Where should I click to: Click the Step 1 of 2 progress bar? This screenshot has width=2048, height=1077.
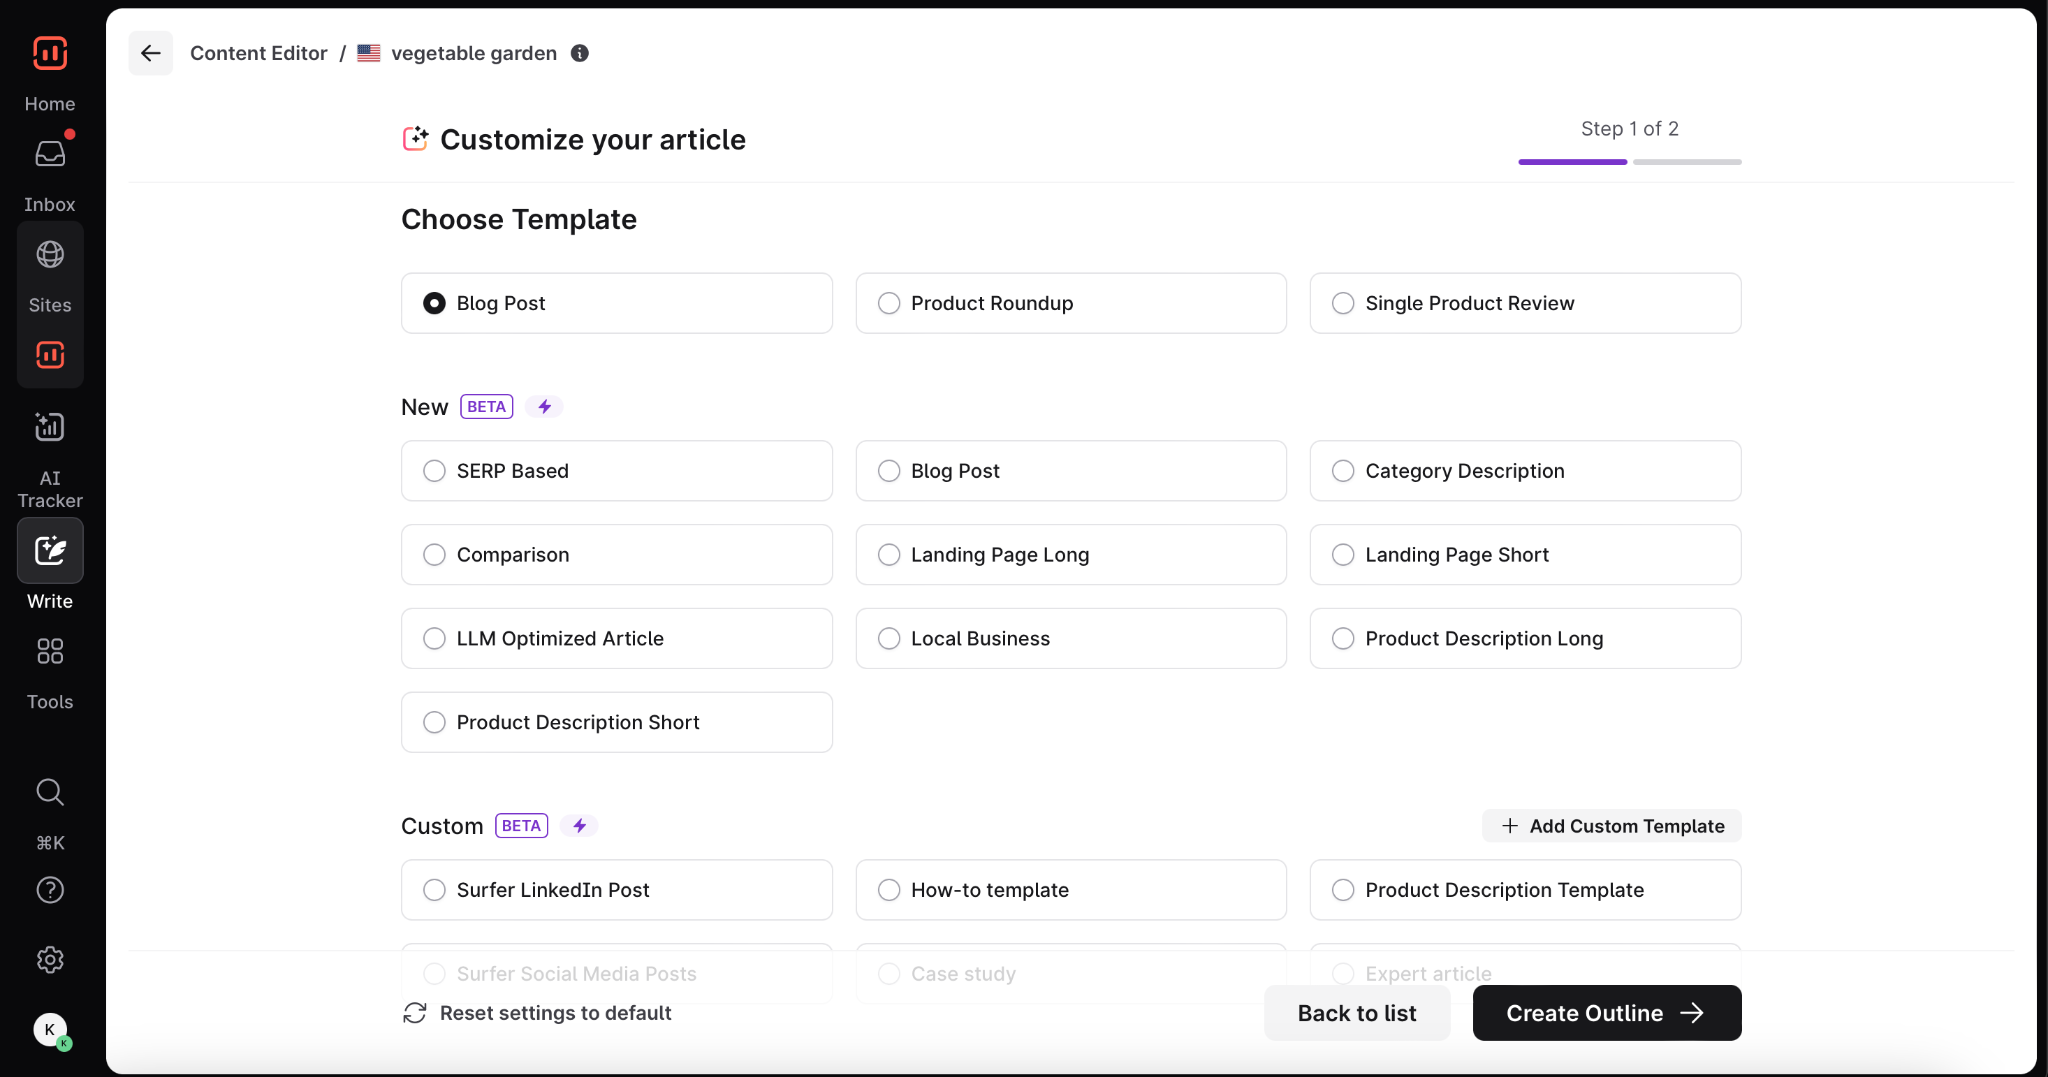click(x=1629, y=161)
